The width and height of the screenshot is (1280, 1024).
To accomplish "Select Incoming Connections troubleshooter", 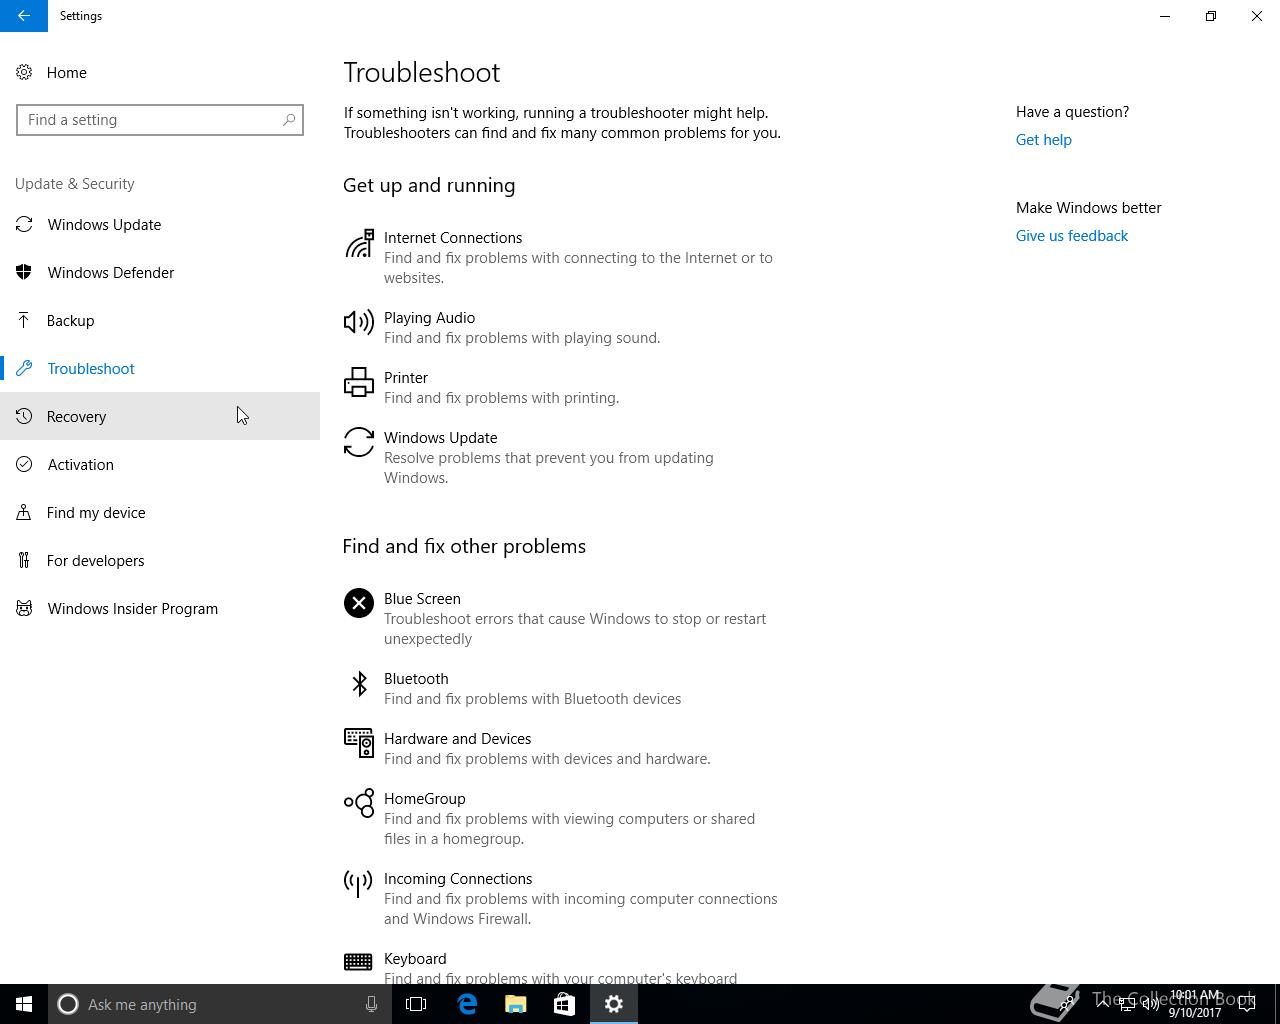I will (563, 899).
